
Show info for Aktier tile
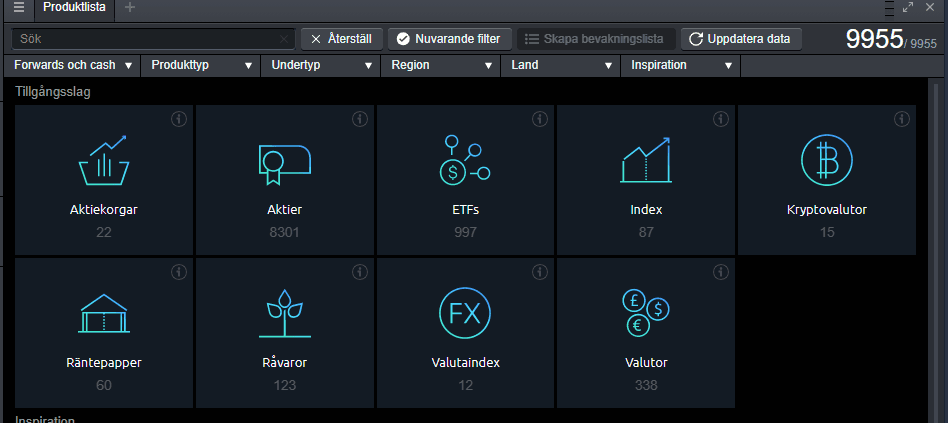point(360,119)
